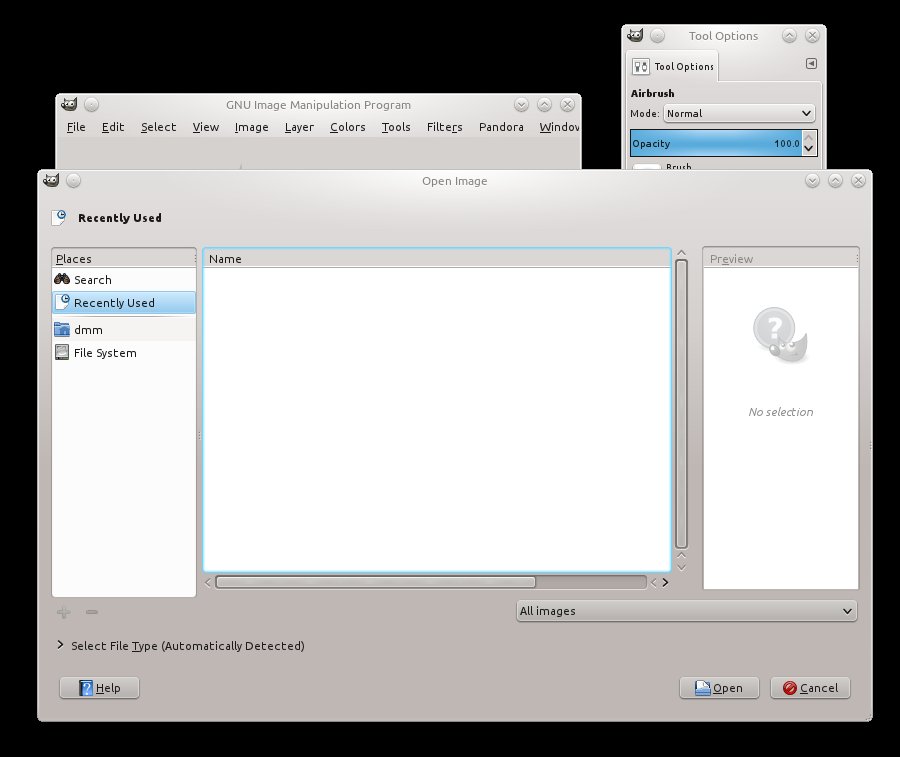Screen dimensions: 900x757
Task: Increase Opacity with the up stepper arrow
Action: click(x=809, y=138)
